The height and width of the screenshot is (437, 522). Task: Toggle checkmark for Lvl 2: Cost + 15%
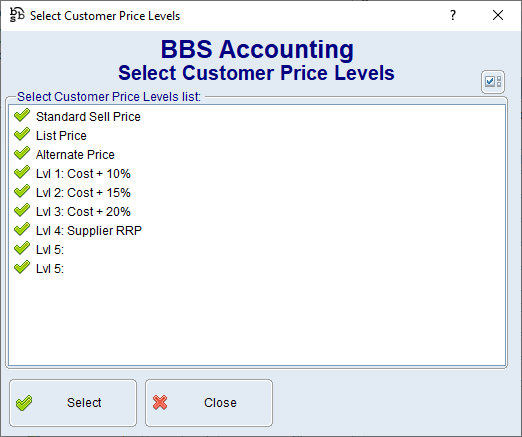pos(22,191)
